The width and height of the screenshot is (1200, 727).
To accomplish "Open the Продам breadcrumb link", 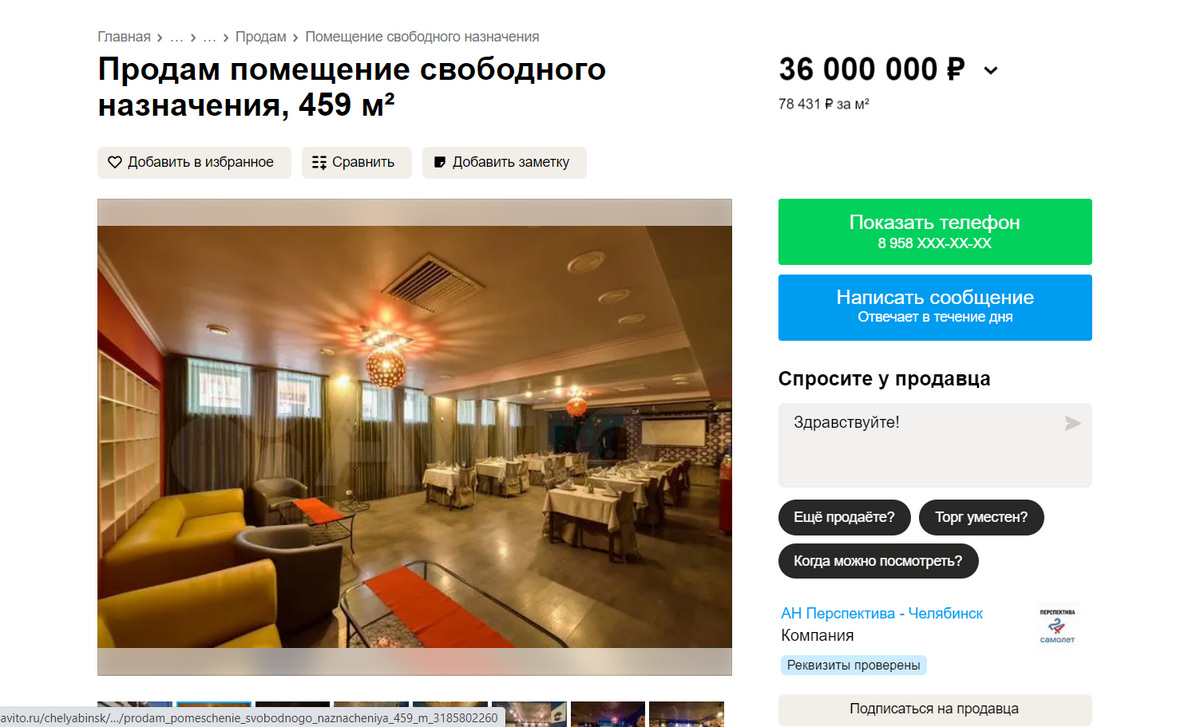I will (261, 37).
